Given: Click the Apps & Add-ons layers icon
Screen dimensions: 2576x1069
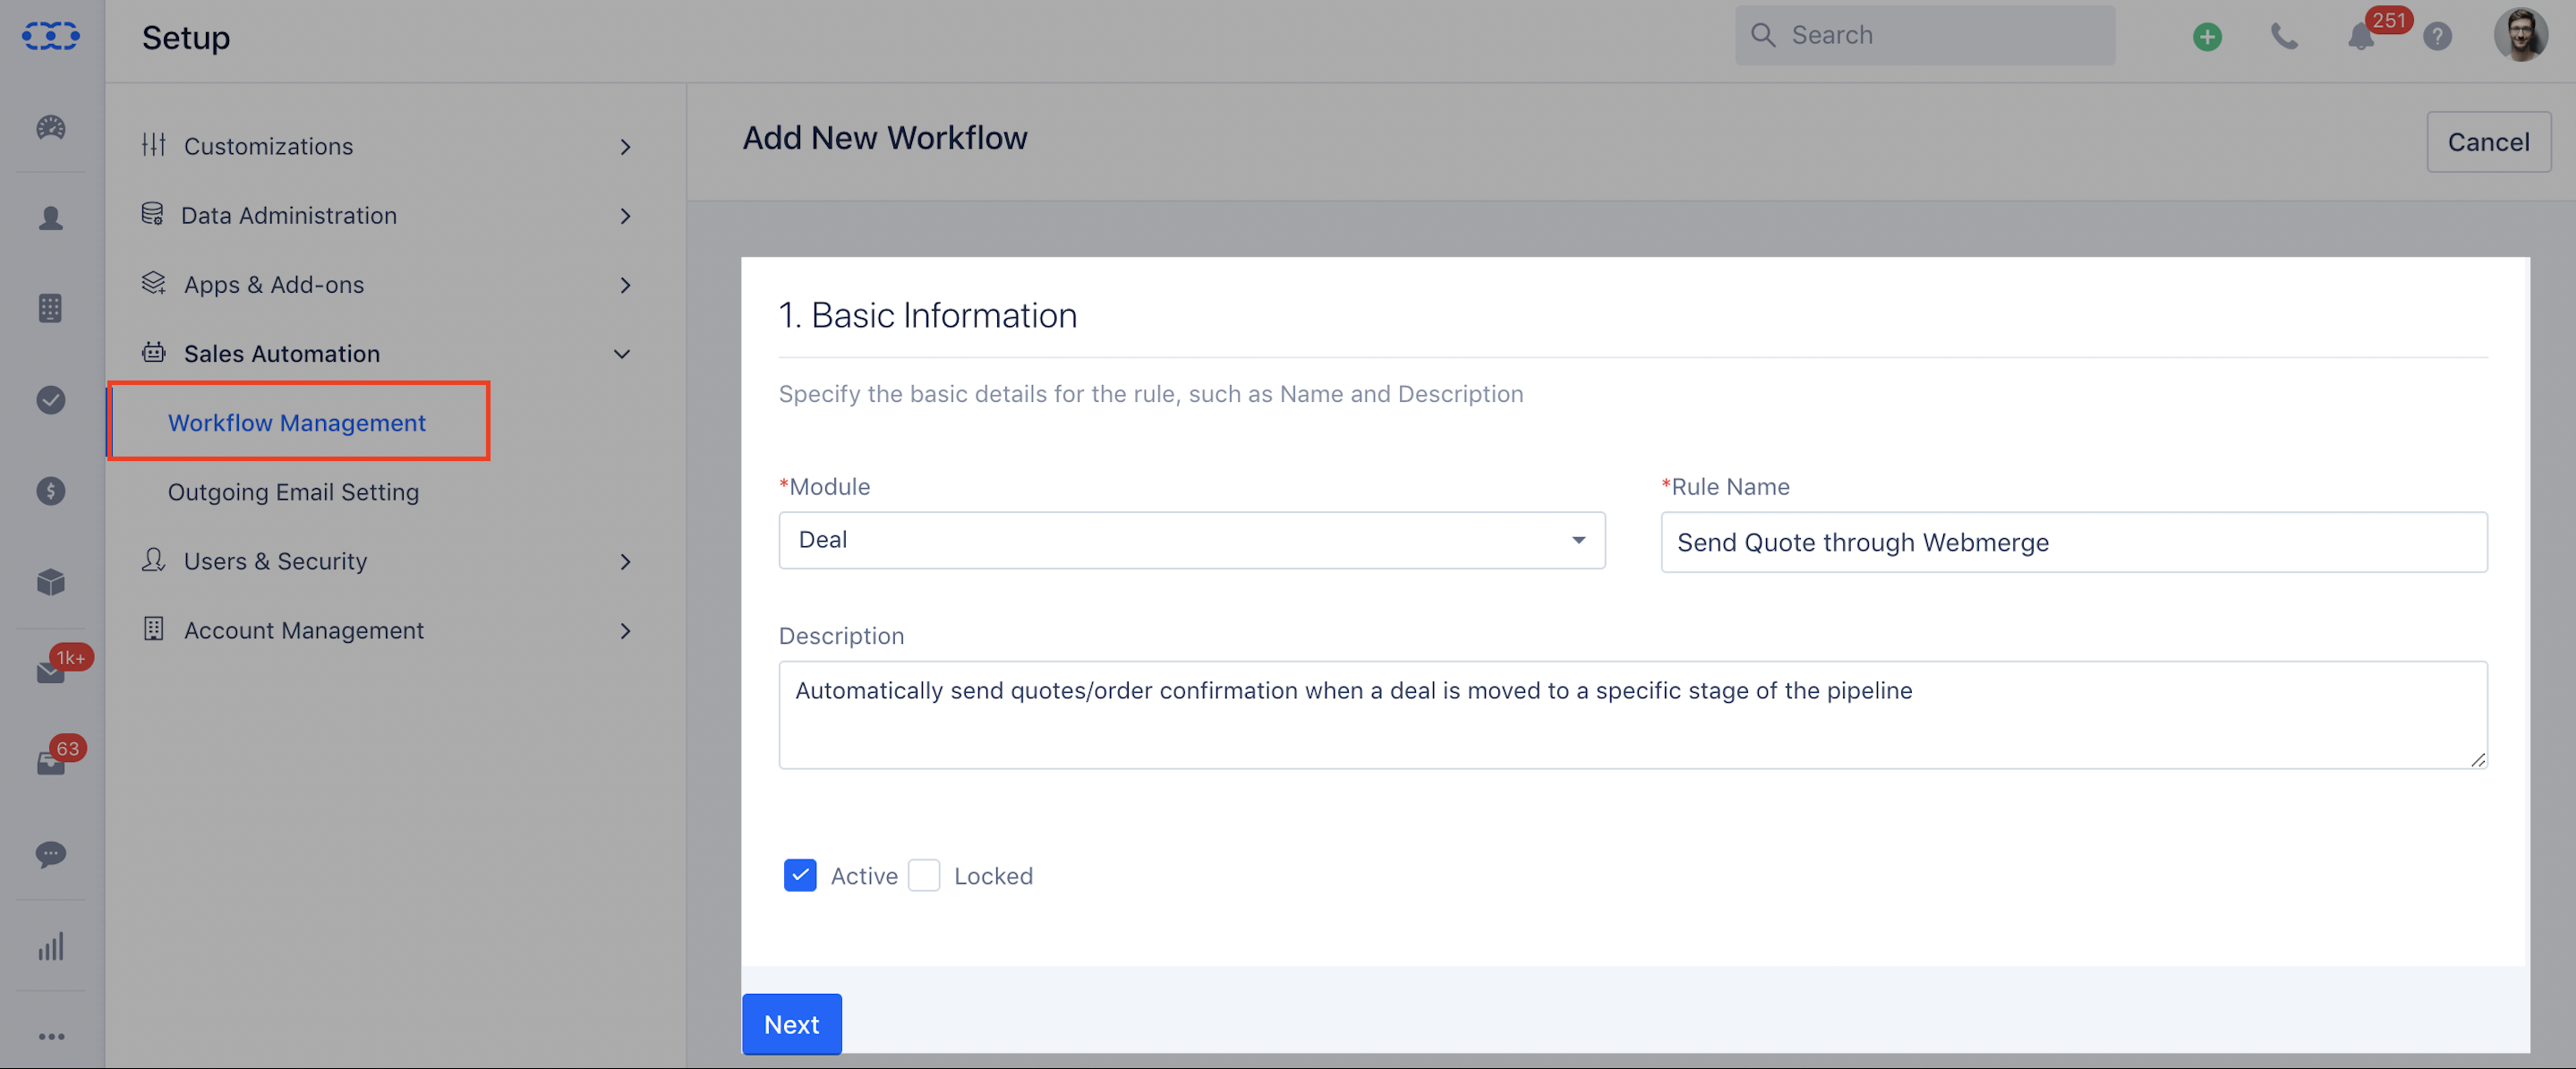Looking at the screenshot, I should (x=153, y=283).
